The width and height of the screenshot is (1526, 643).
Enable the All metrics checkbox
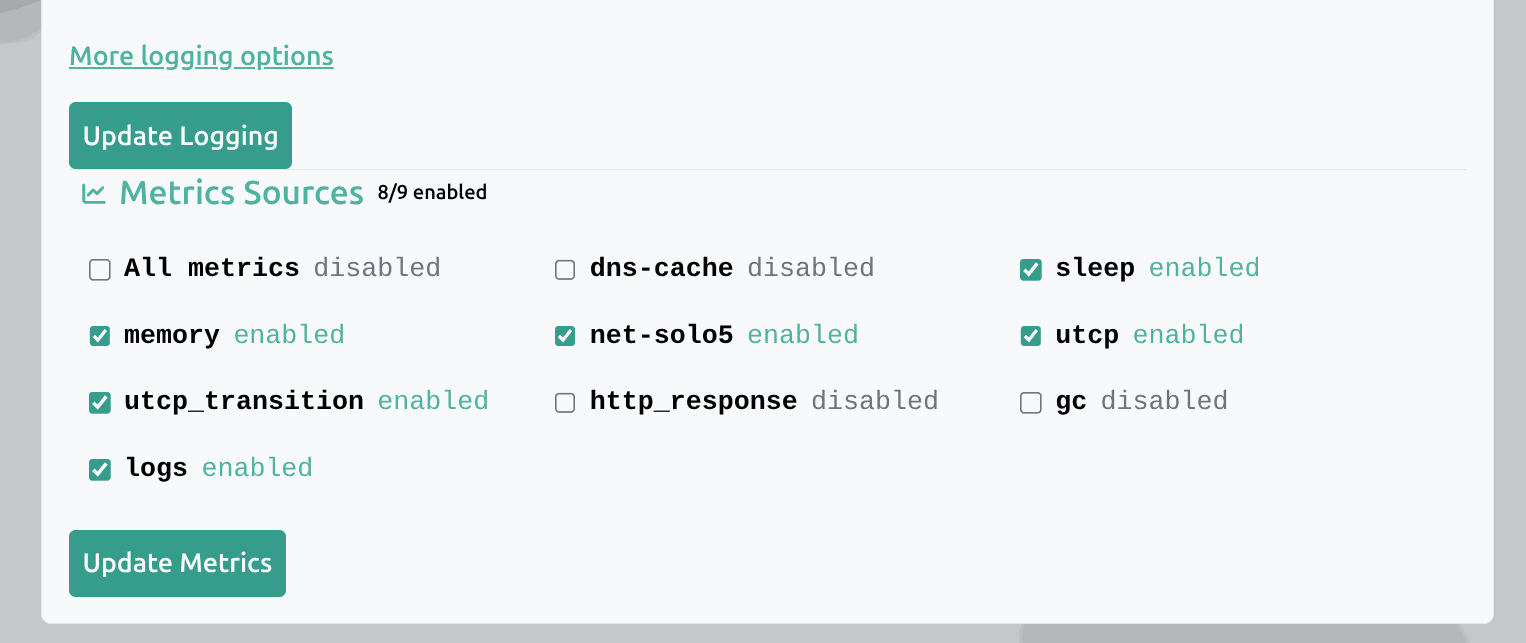coord(100,270)
